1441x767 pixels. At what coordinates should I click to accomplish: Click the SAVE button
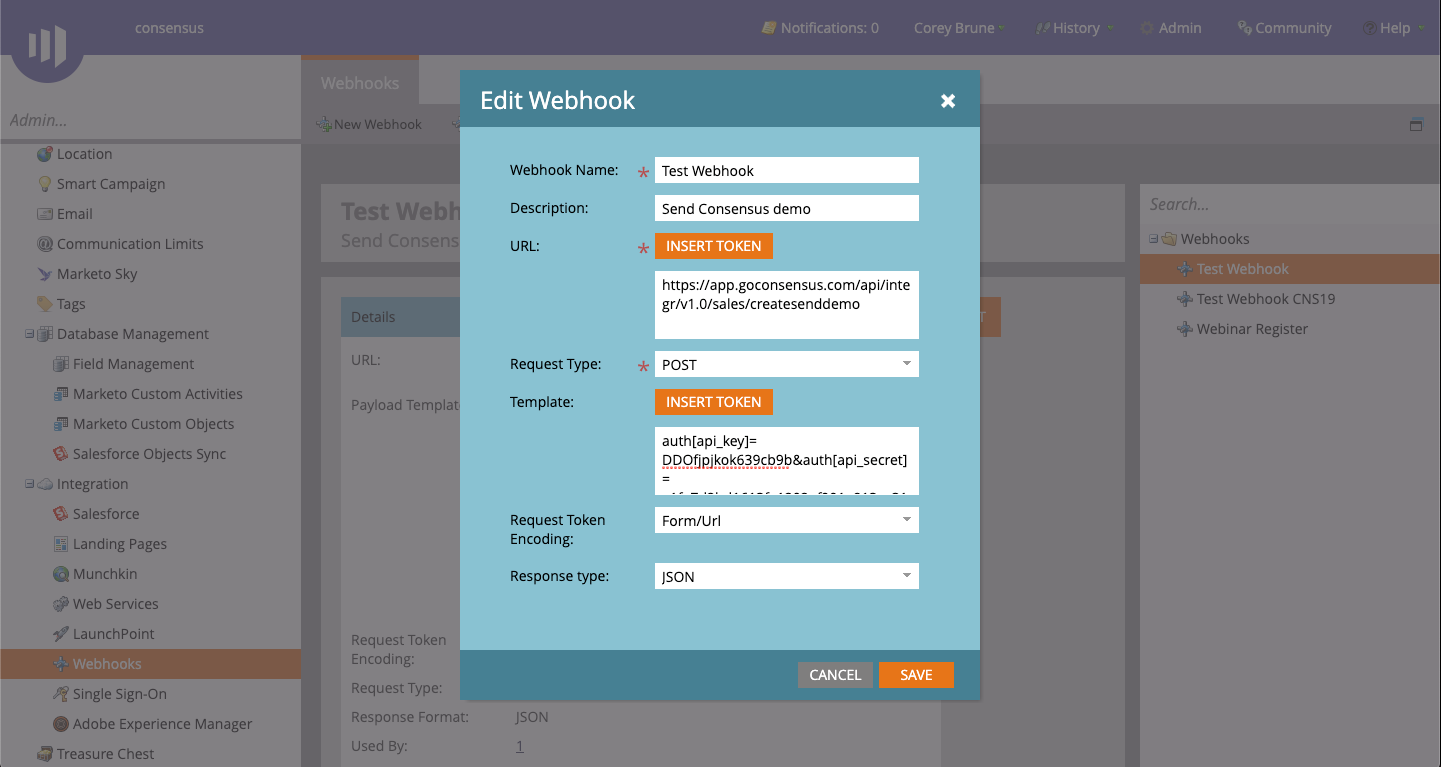(x=916, y=675)
